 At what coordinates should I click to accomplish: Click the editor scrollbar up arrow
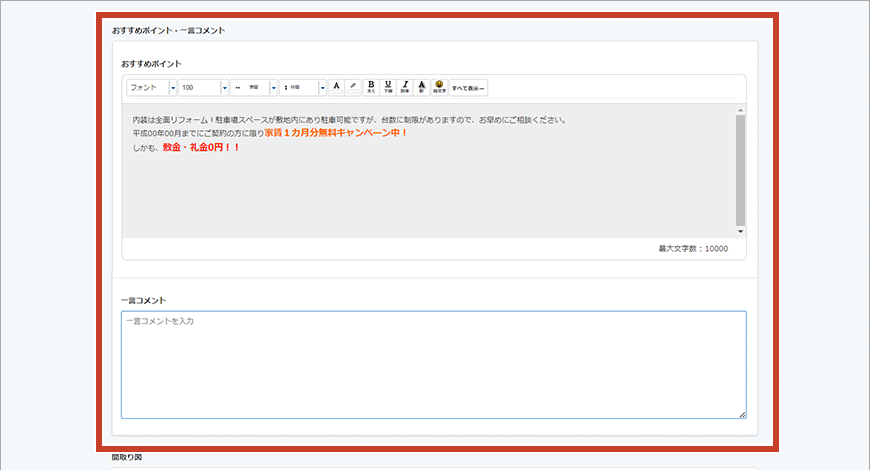(x=740, y=110)
